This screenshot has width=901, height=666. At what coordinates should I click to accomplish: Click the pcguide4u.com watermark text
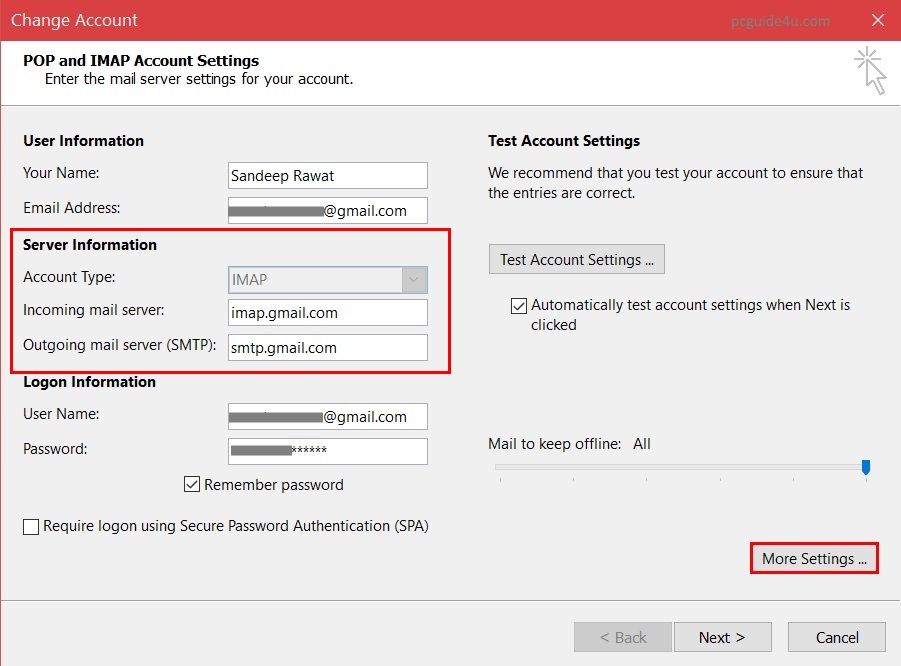coord(780,21)
